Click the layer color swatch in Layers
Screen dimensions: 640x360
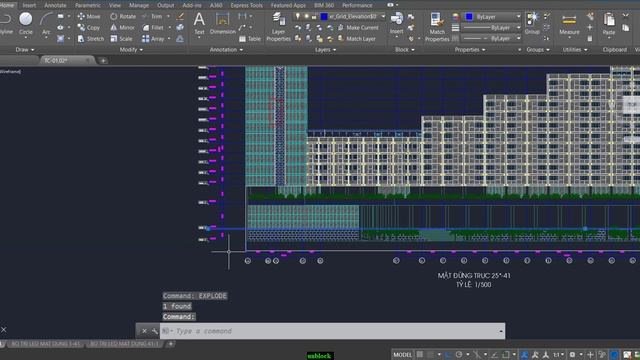(324, 16)
